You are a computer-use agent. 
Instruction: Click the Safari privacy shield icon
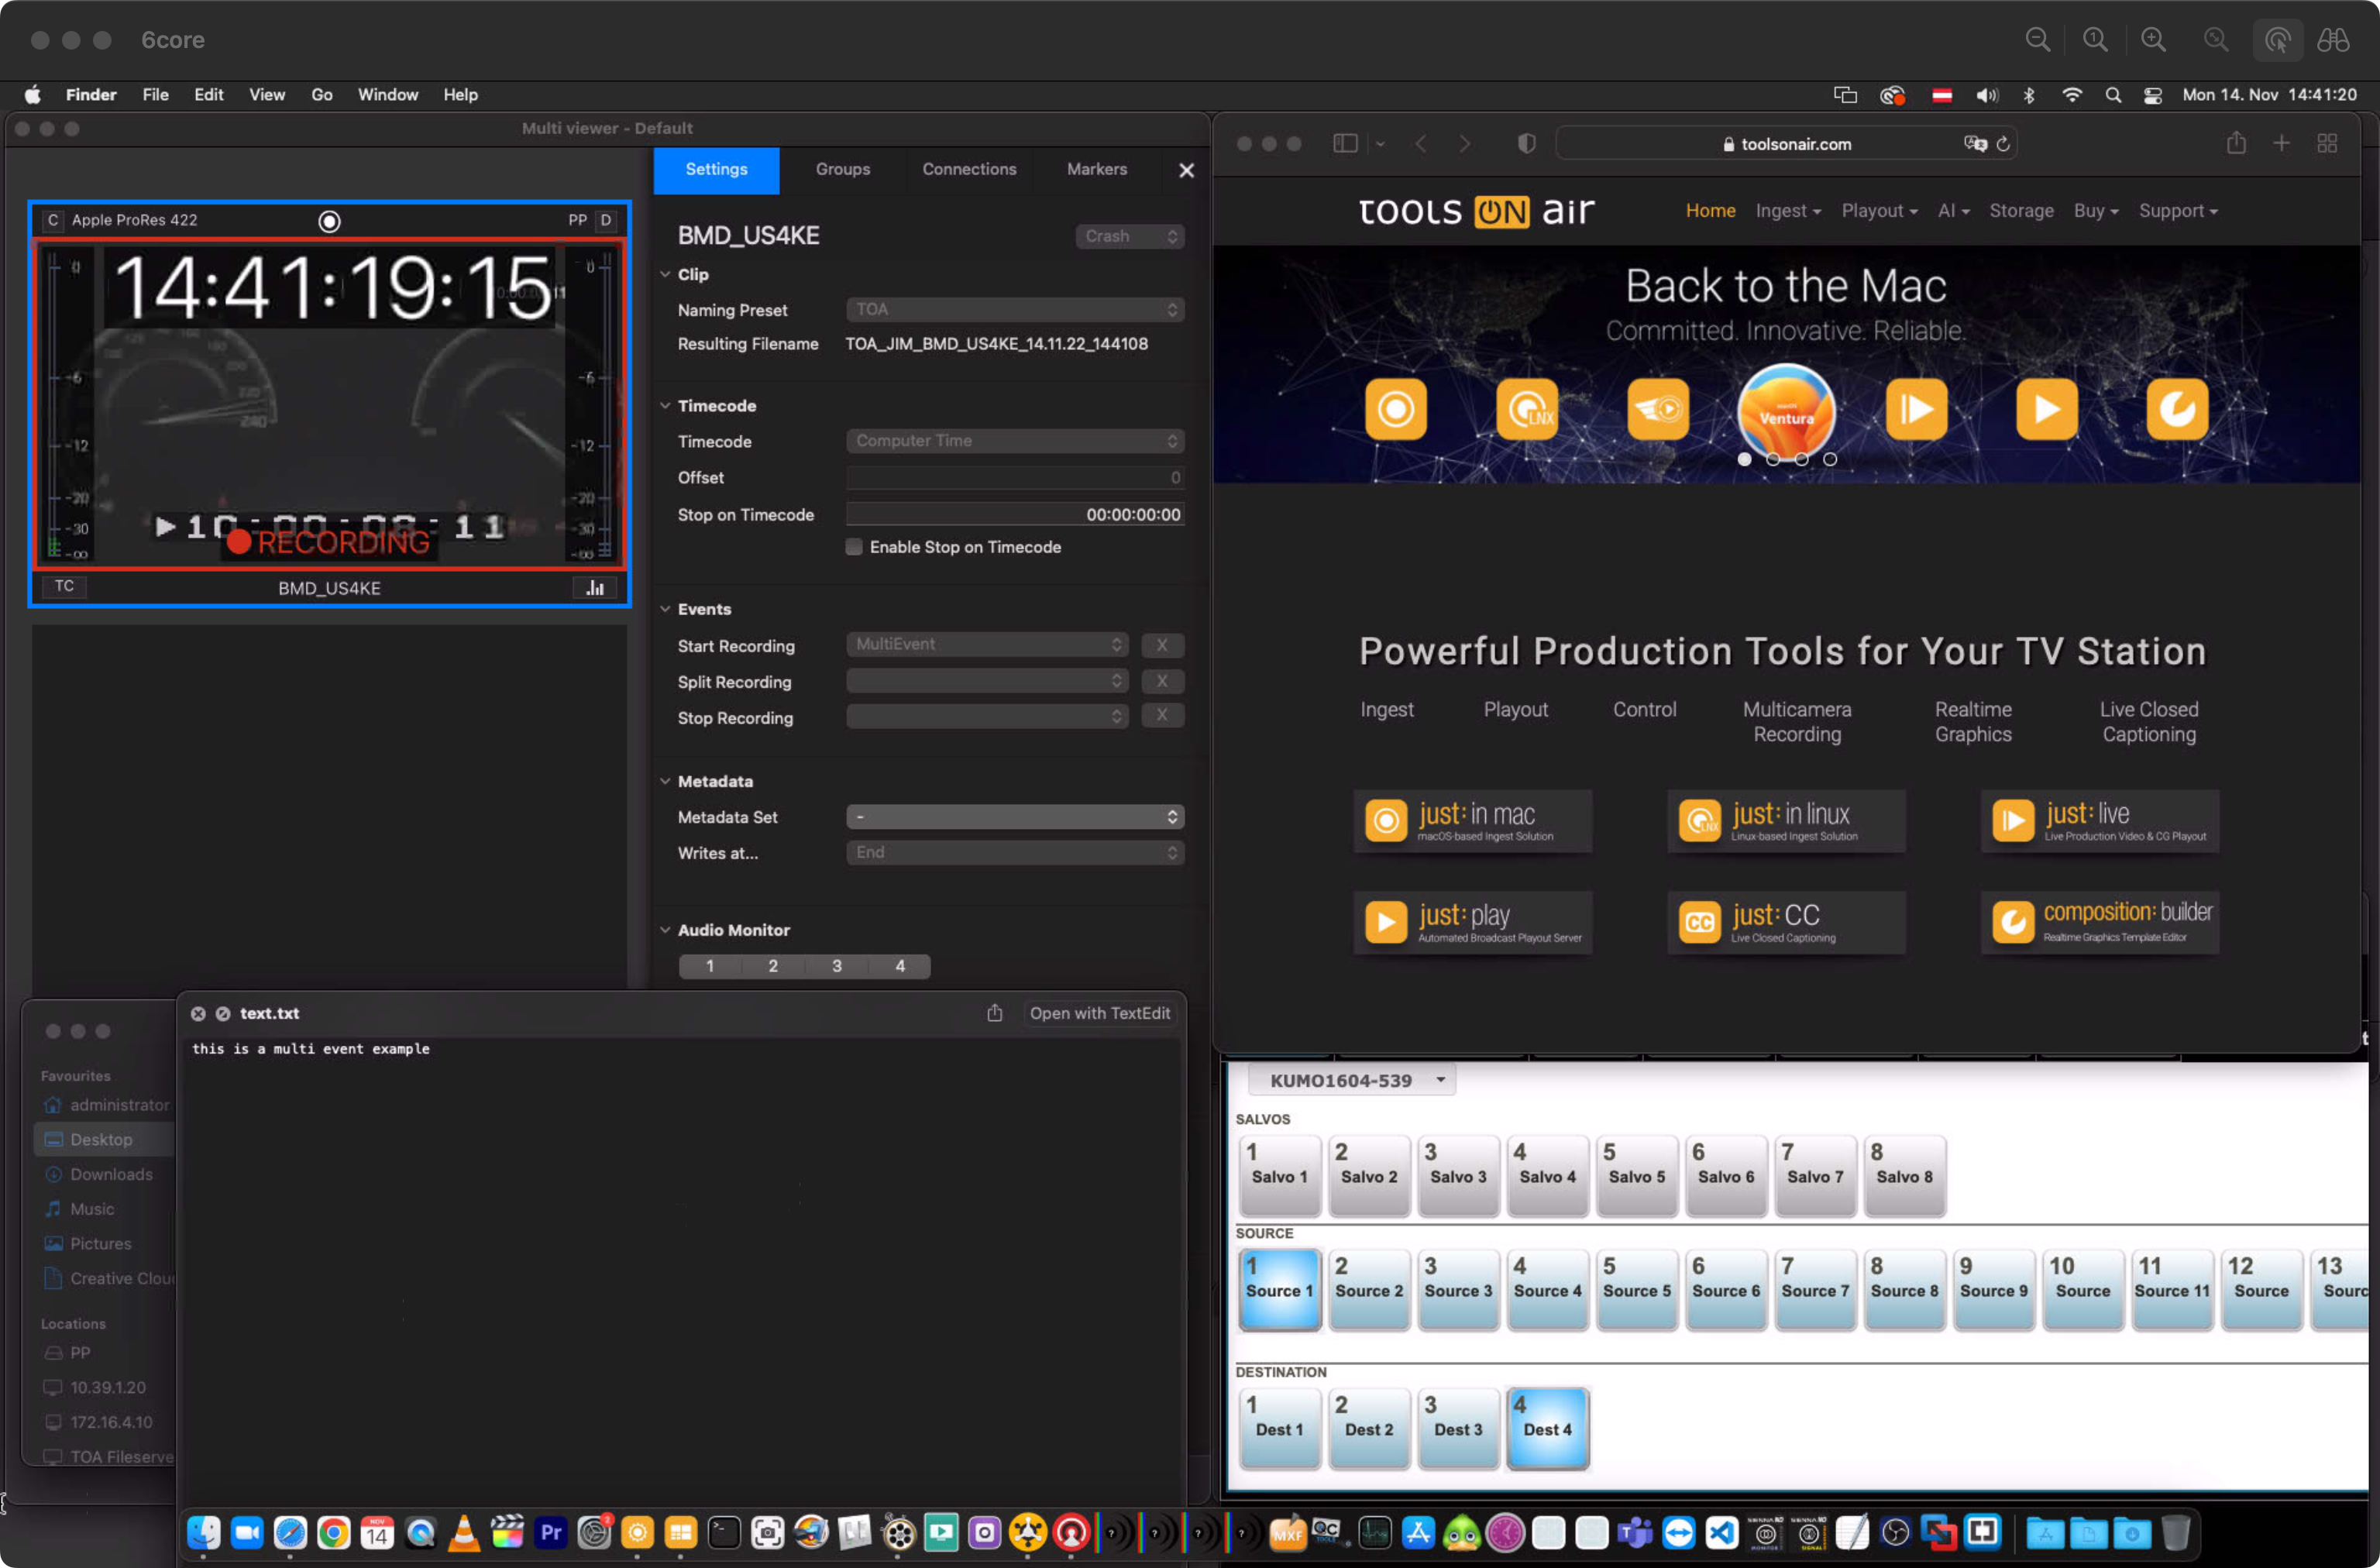point(1526,144)
